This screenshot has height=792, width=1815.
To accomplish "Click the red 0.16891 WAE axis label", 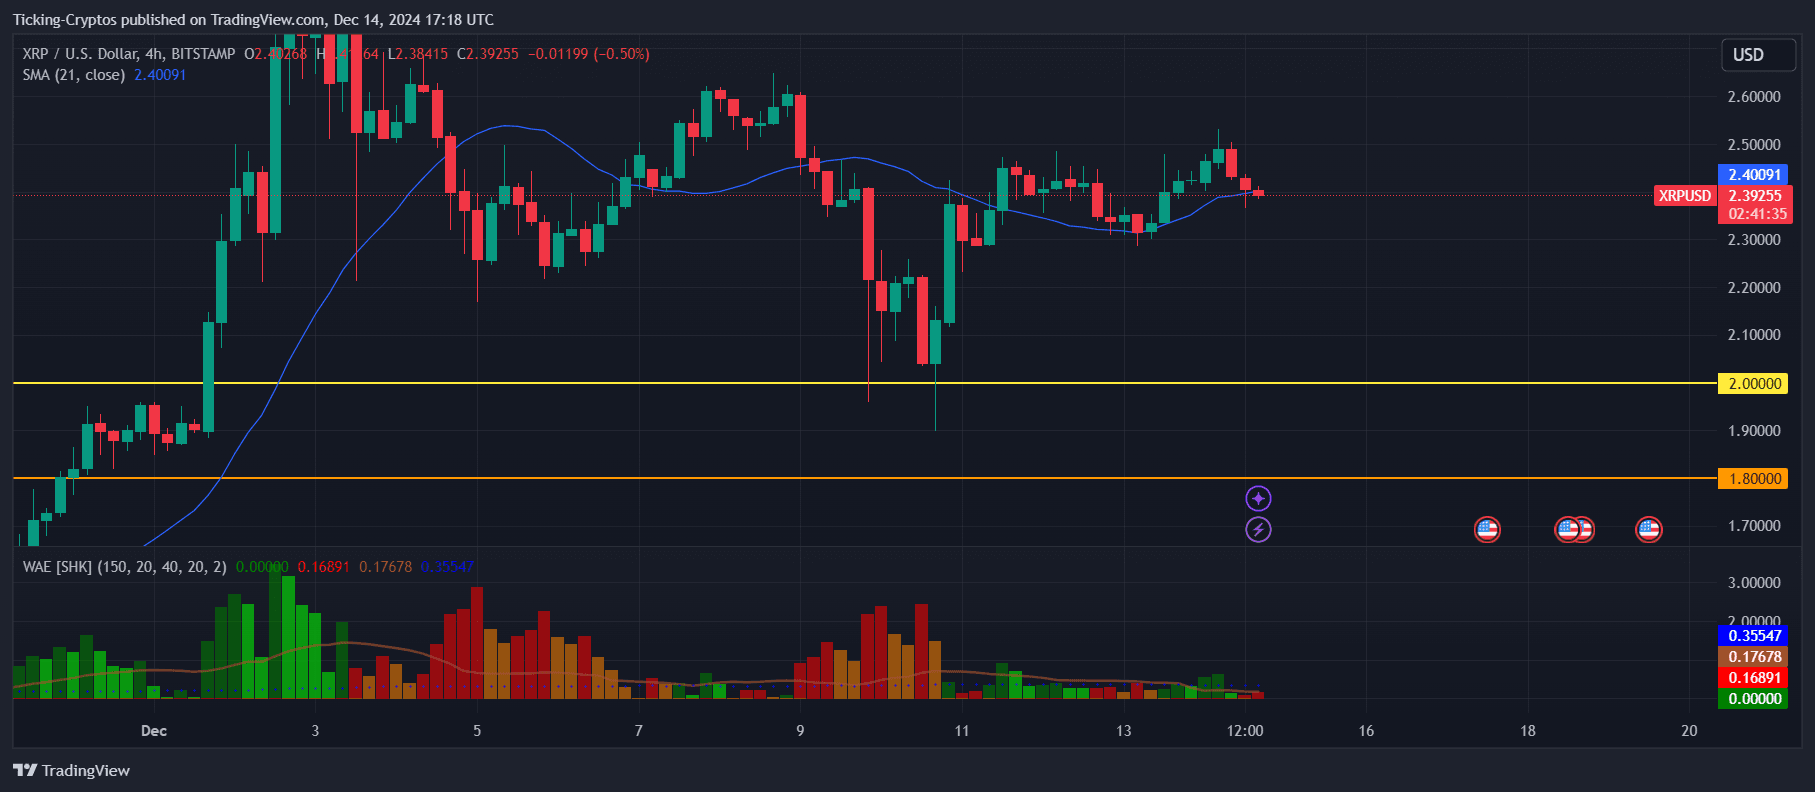I will [1753, 678].
